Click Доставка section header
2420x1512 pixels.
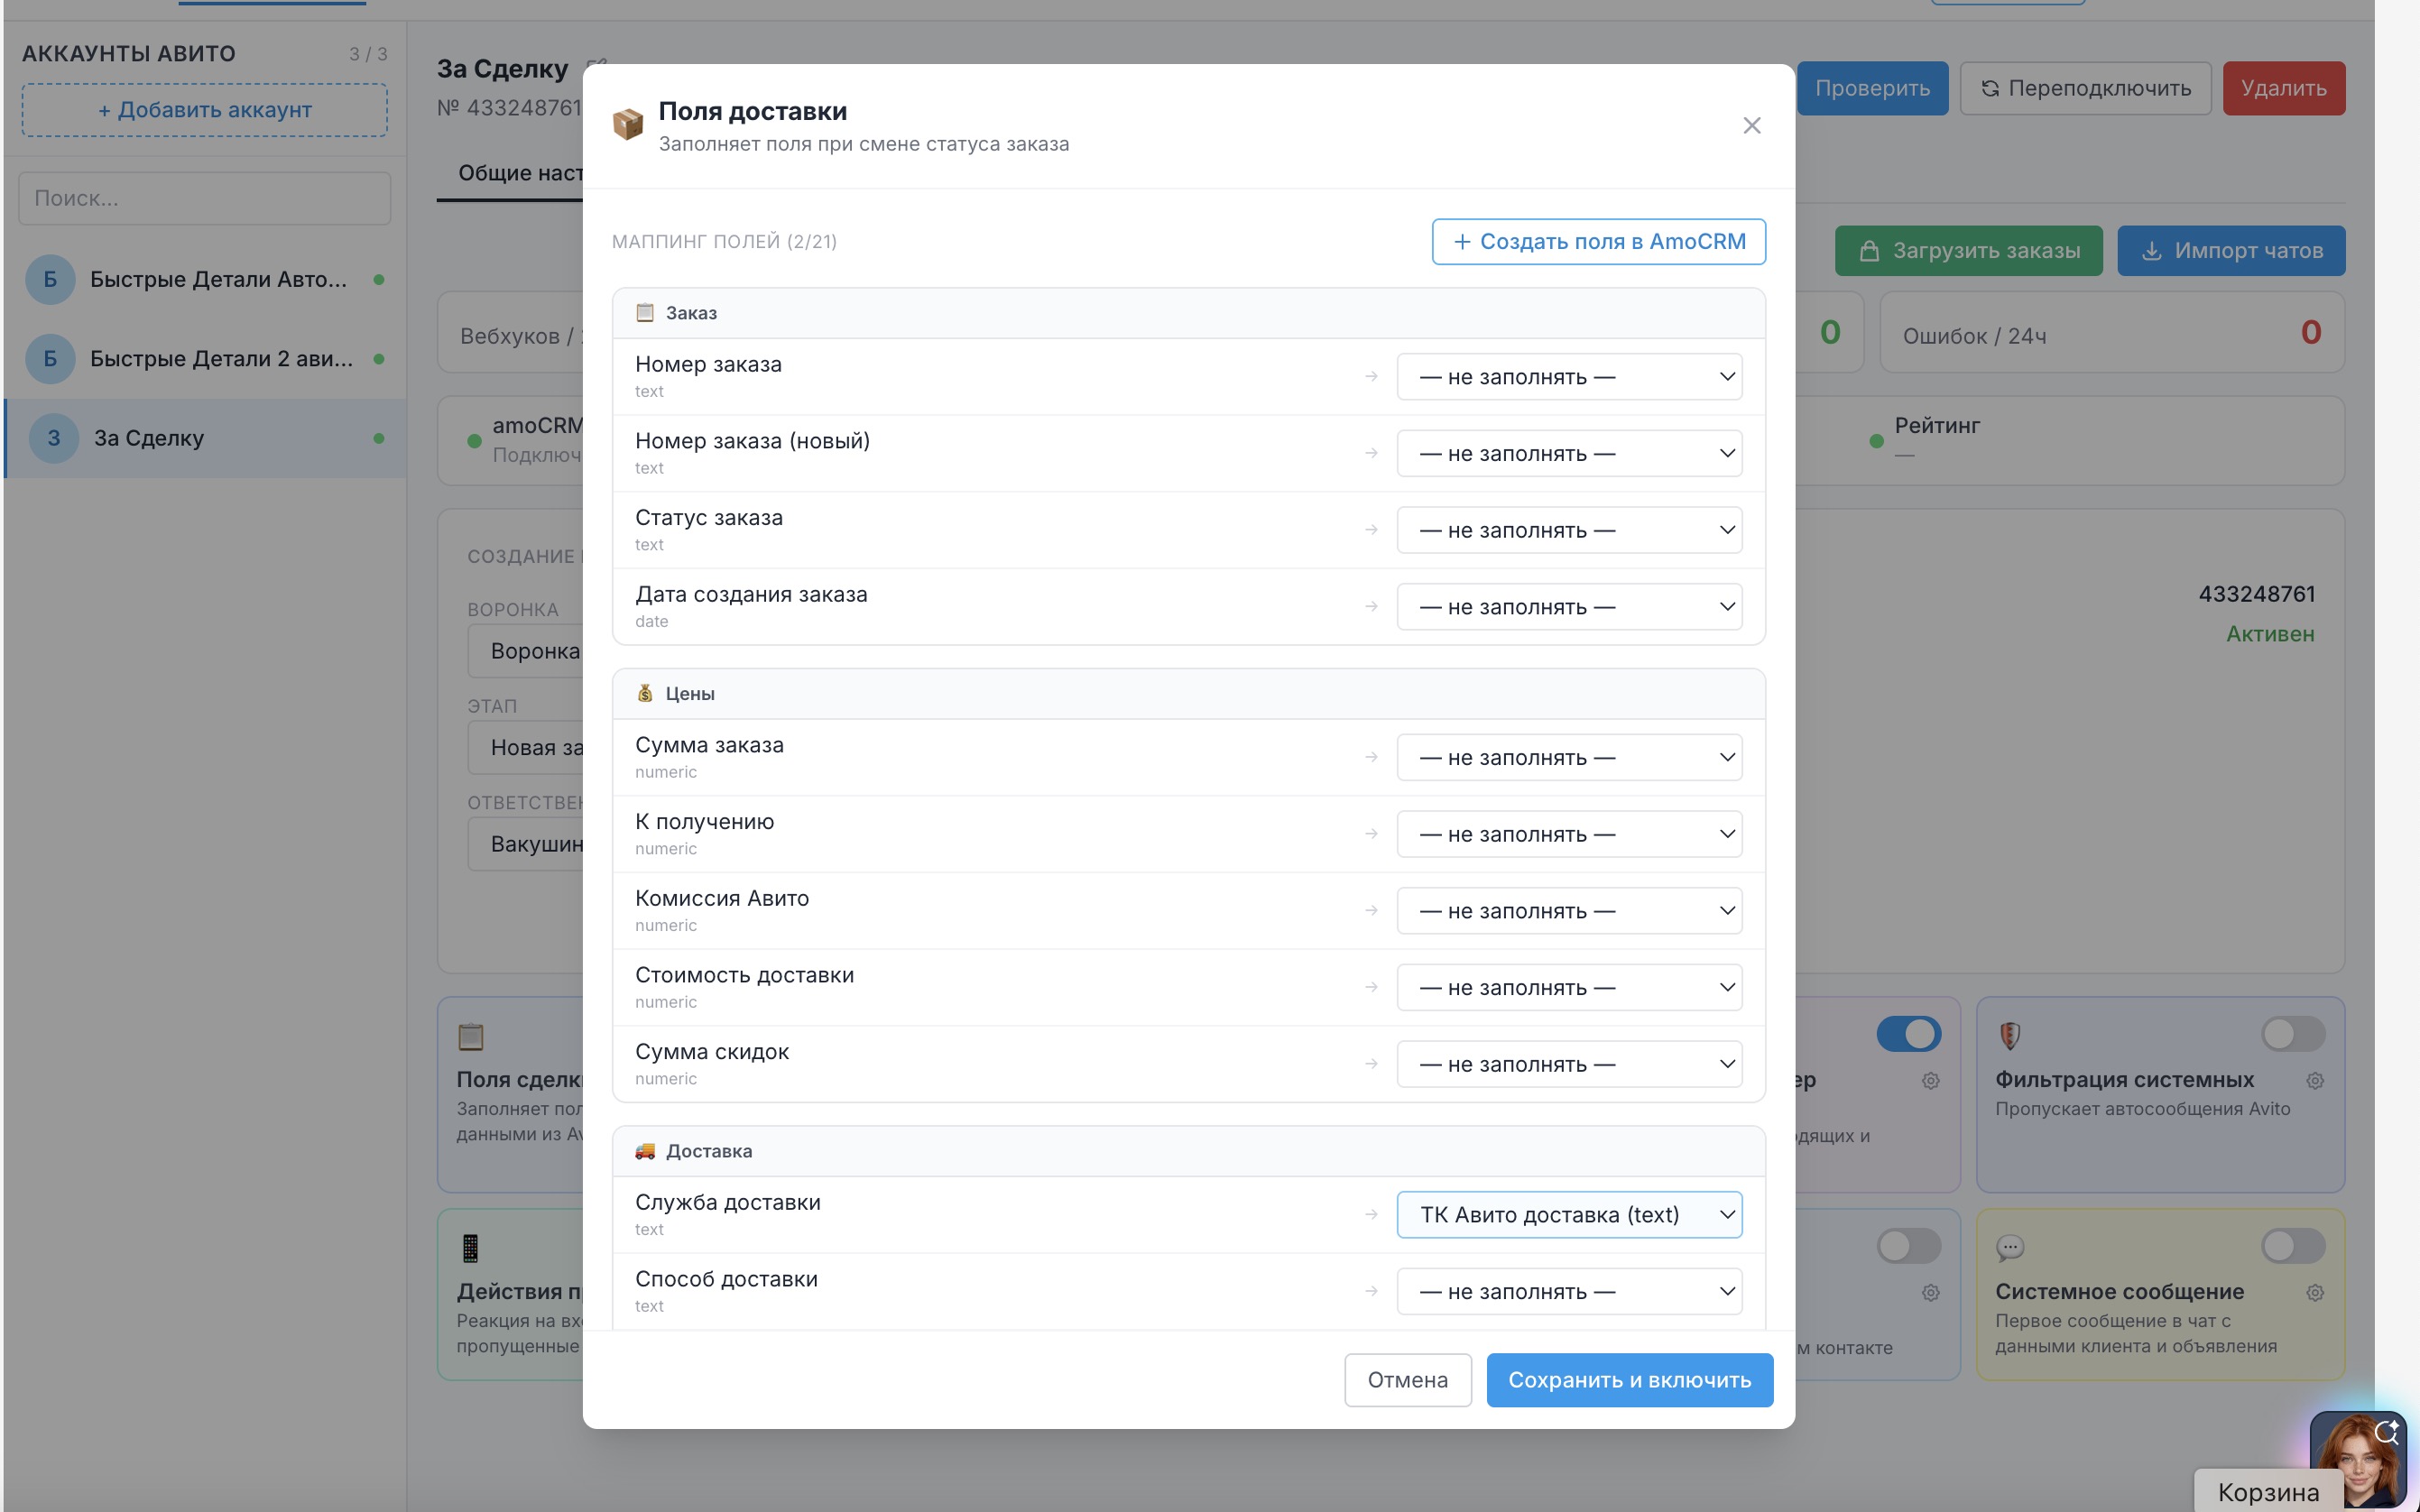(1188, 1151)
